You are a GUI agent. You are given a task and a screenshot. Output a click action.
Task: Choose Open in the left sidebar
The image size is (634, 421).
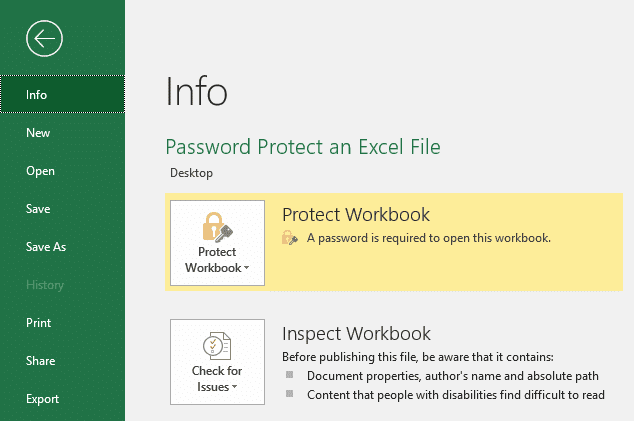(x=40, y=171)
